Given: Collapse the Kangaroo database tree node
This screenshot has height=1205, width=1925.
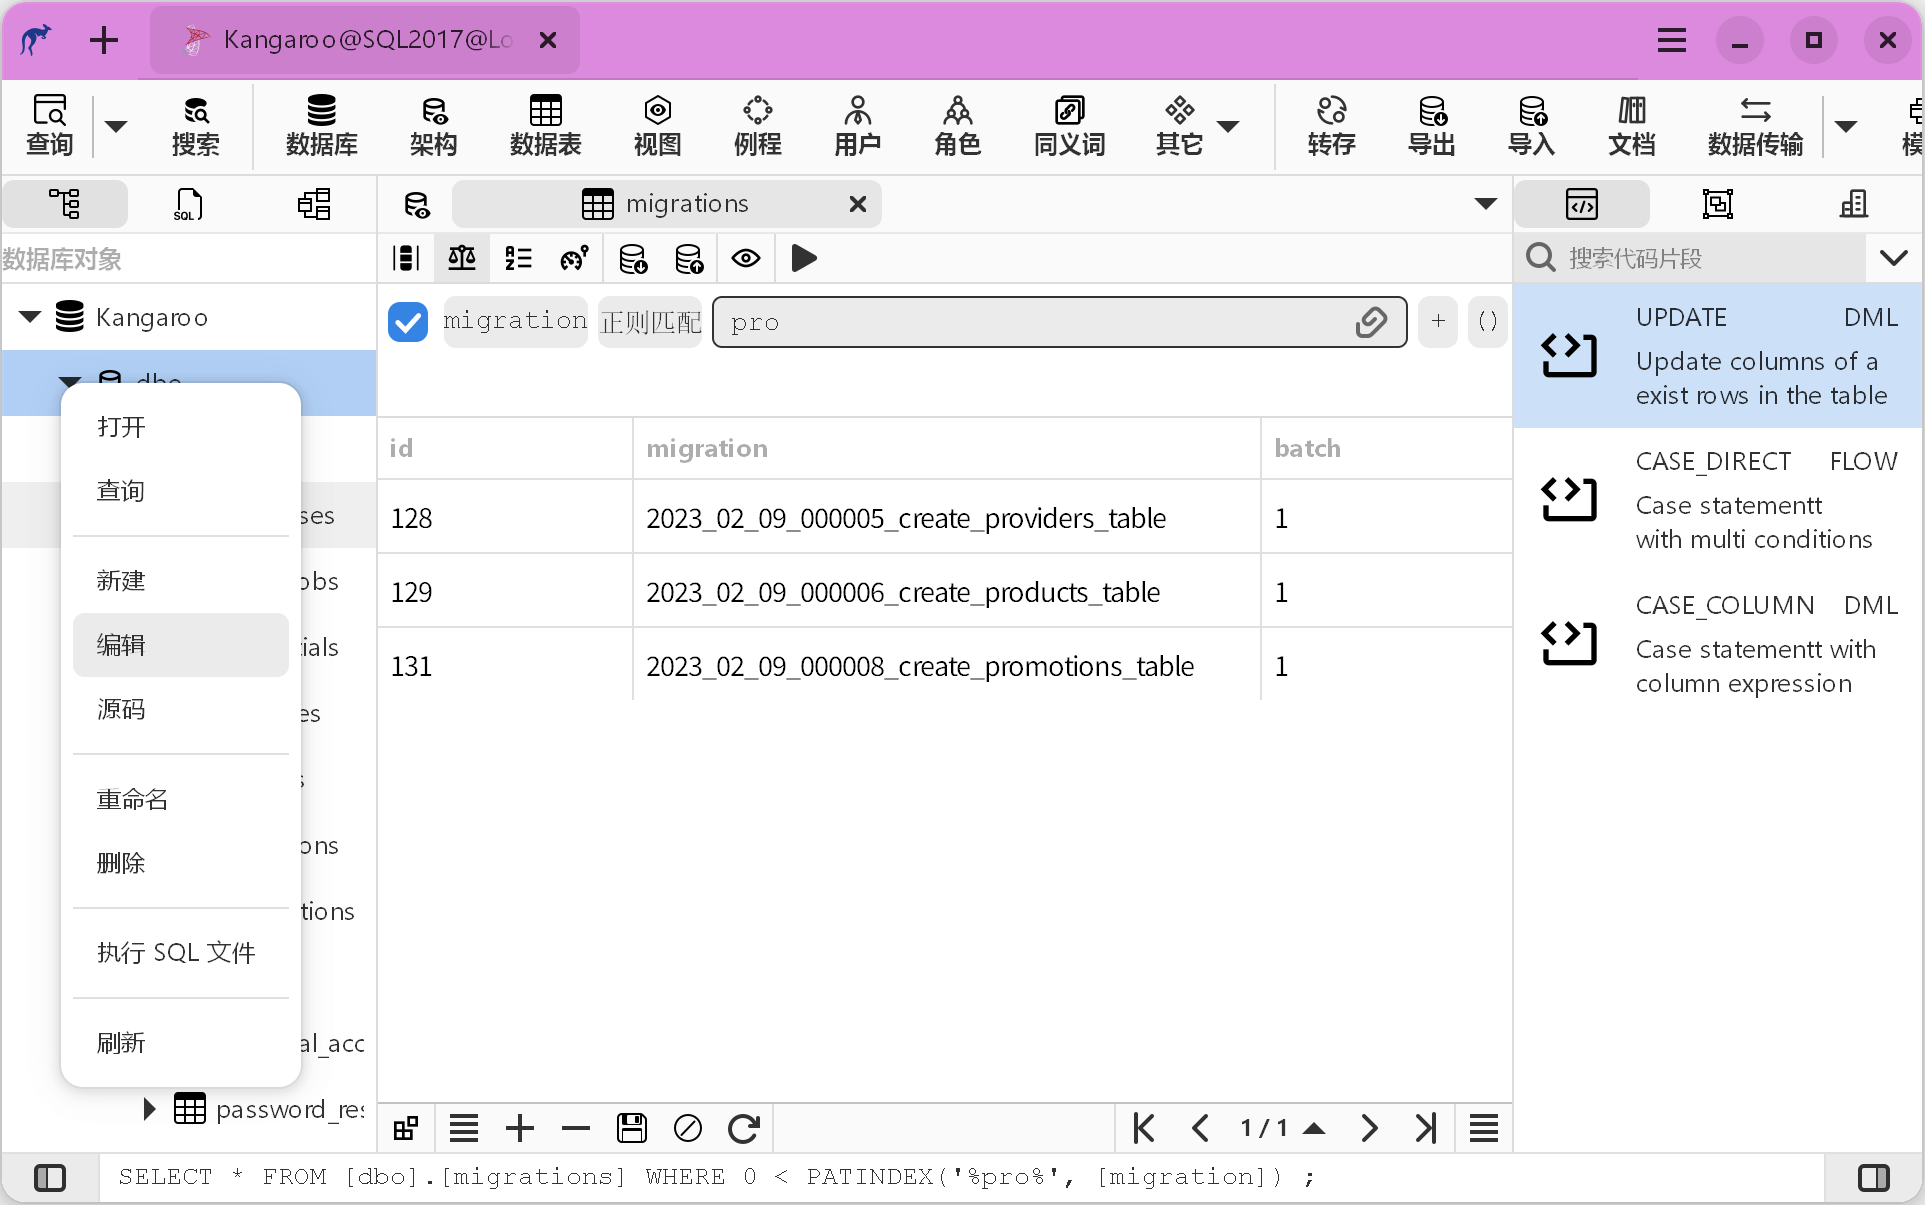Looking at the screenshot, I should click(x=30, y=317).
